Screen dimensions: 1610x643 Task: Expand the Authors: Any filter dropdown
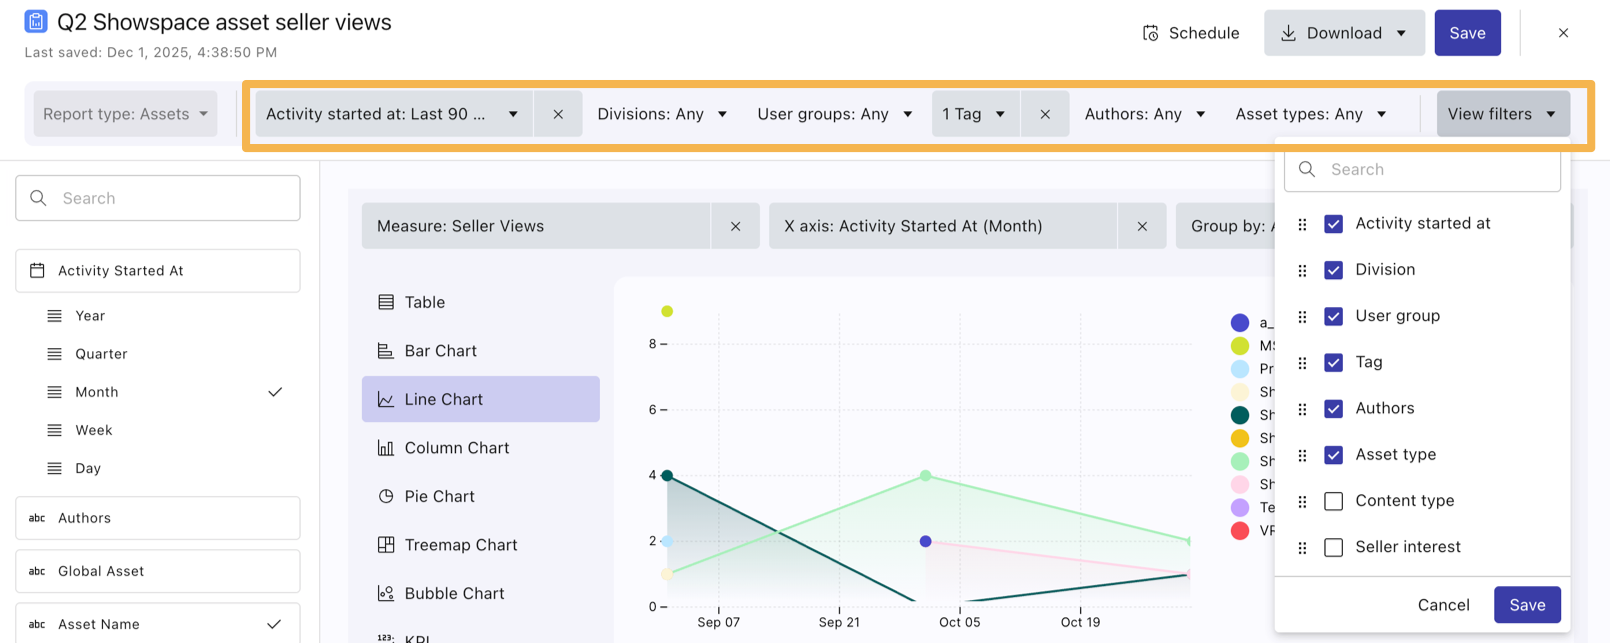click(x=1144, y=114)
